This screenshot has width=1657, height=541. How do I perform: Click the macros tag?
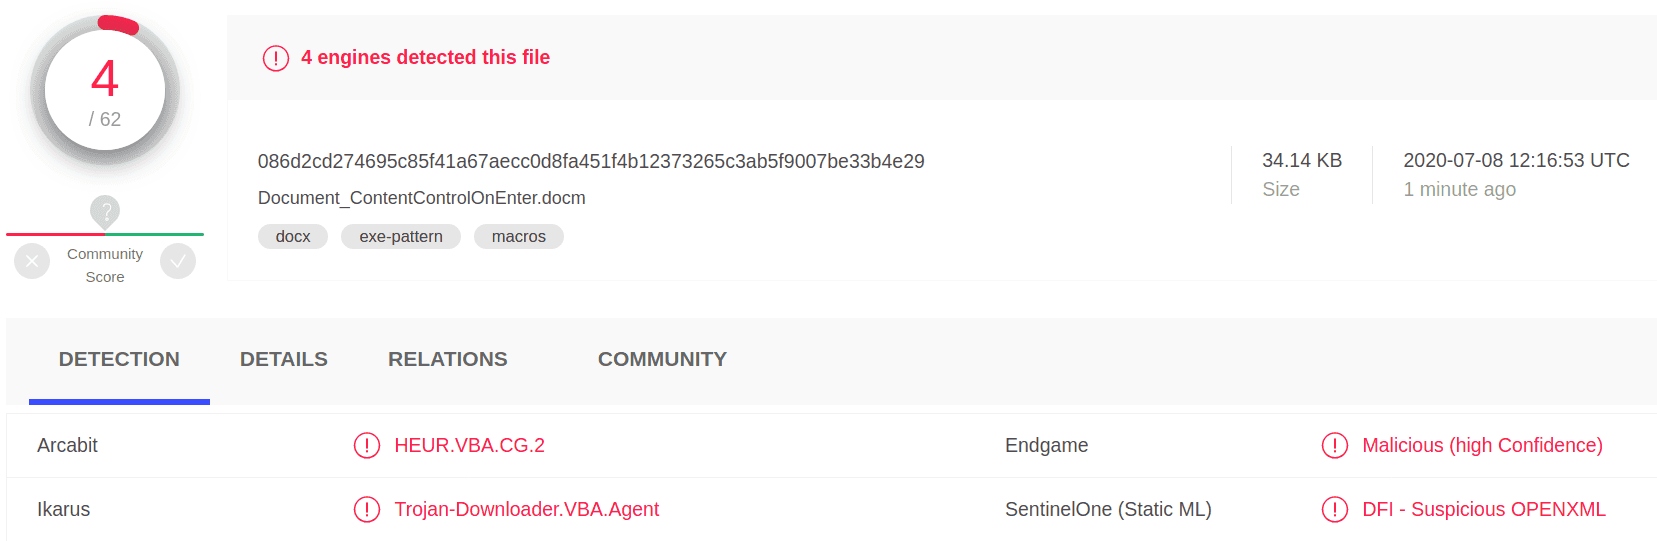(x=518, y=237)
